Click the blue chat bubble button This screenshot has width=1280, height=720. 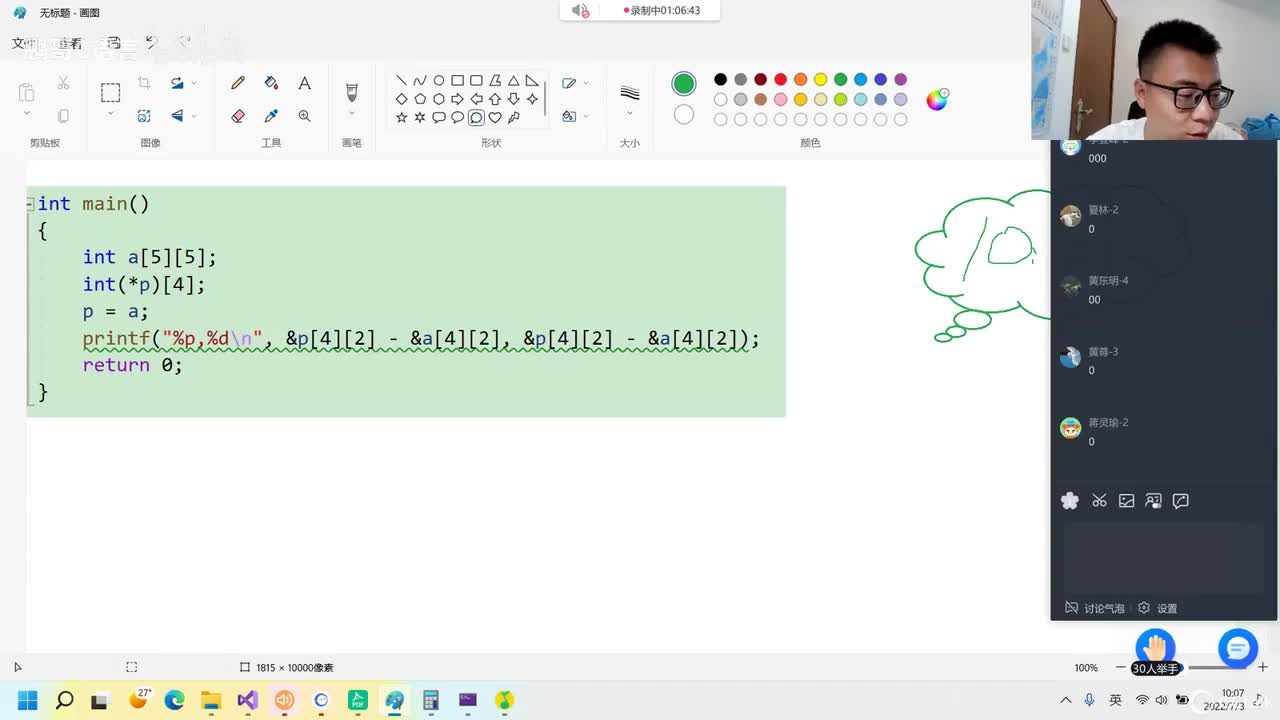1237,649
